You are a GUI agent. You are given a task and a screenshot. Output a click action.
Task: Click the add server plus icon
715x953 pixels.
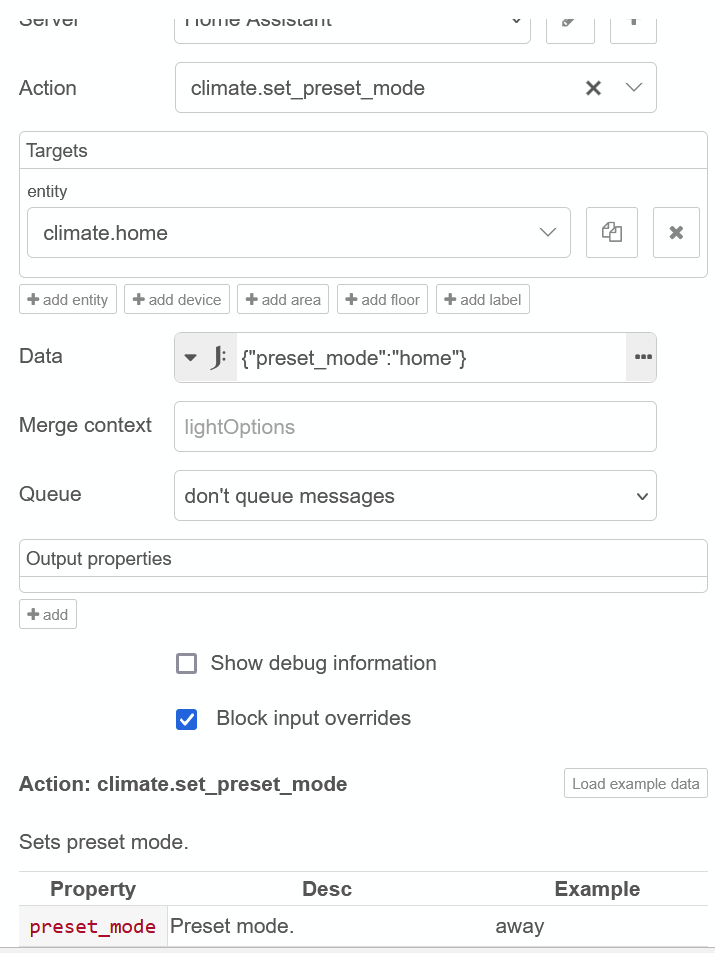632,22
